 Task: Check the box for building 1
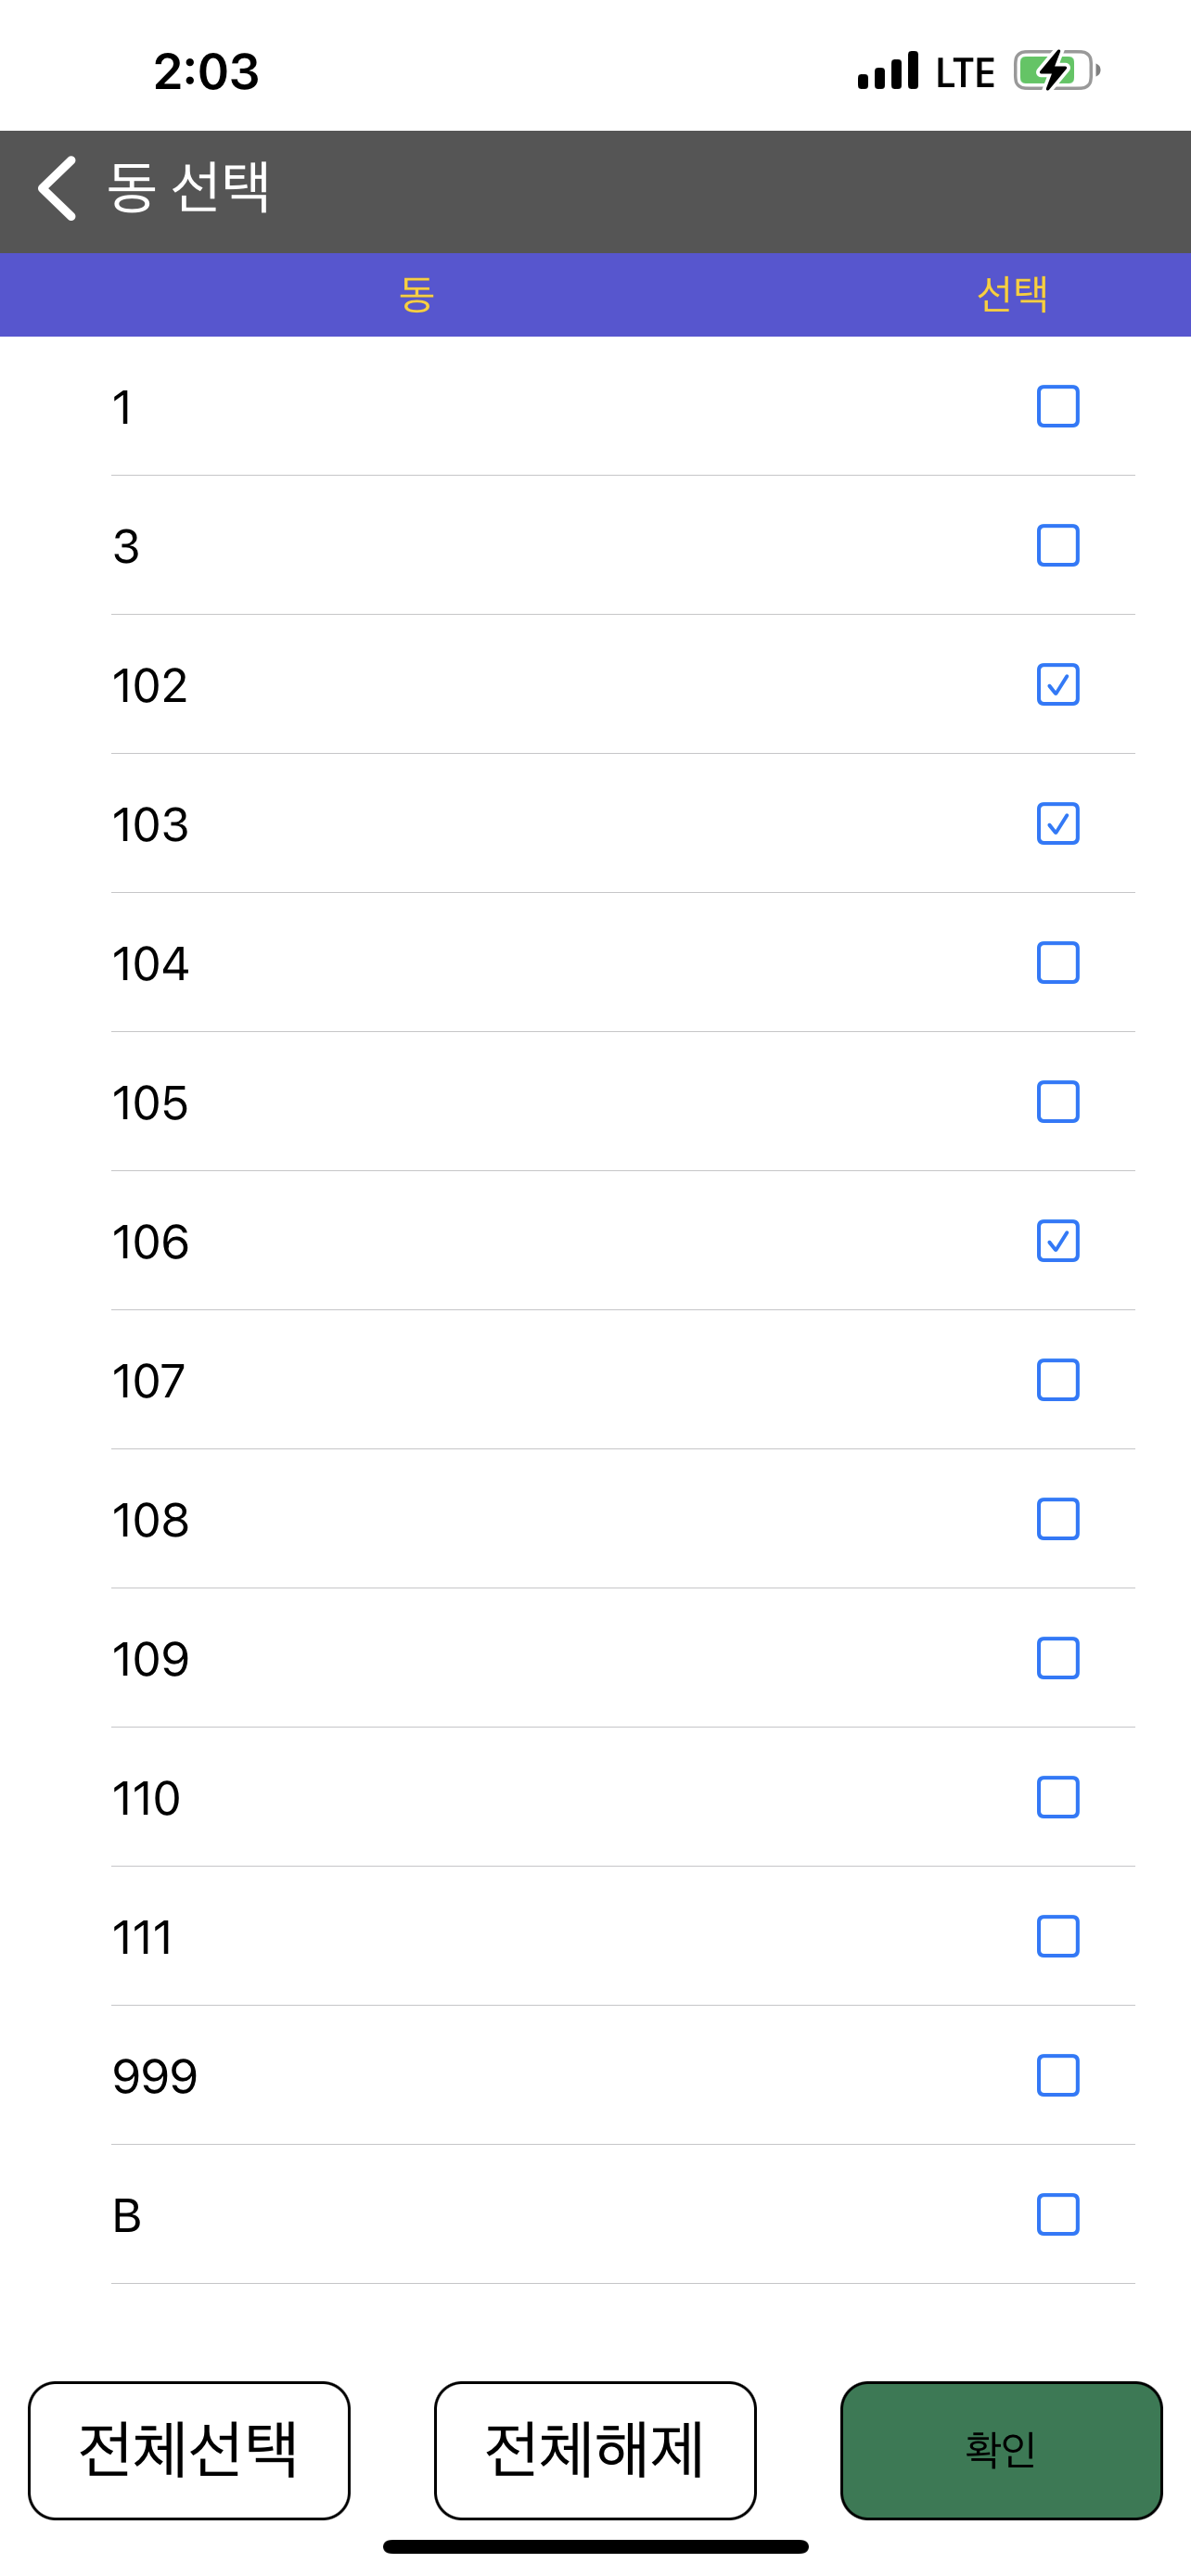tap(1057, 407)
